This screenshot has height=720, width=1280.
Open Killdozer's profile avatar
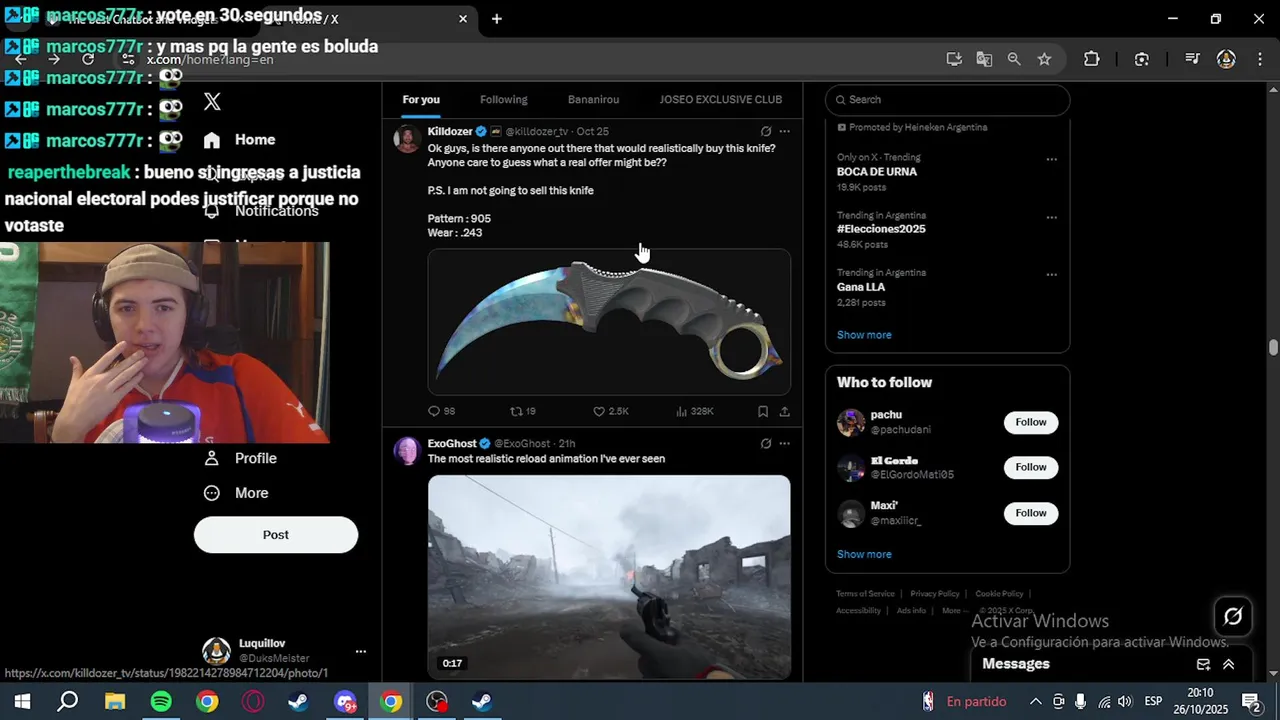[407, 138]
